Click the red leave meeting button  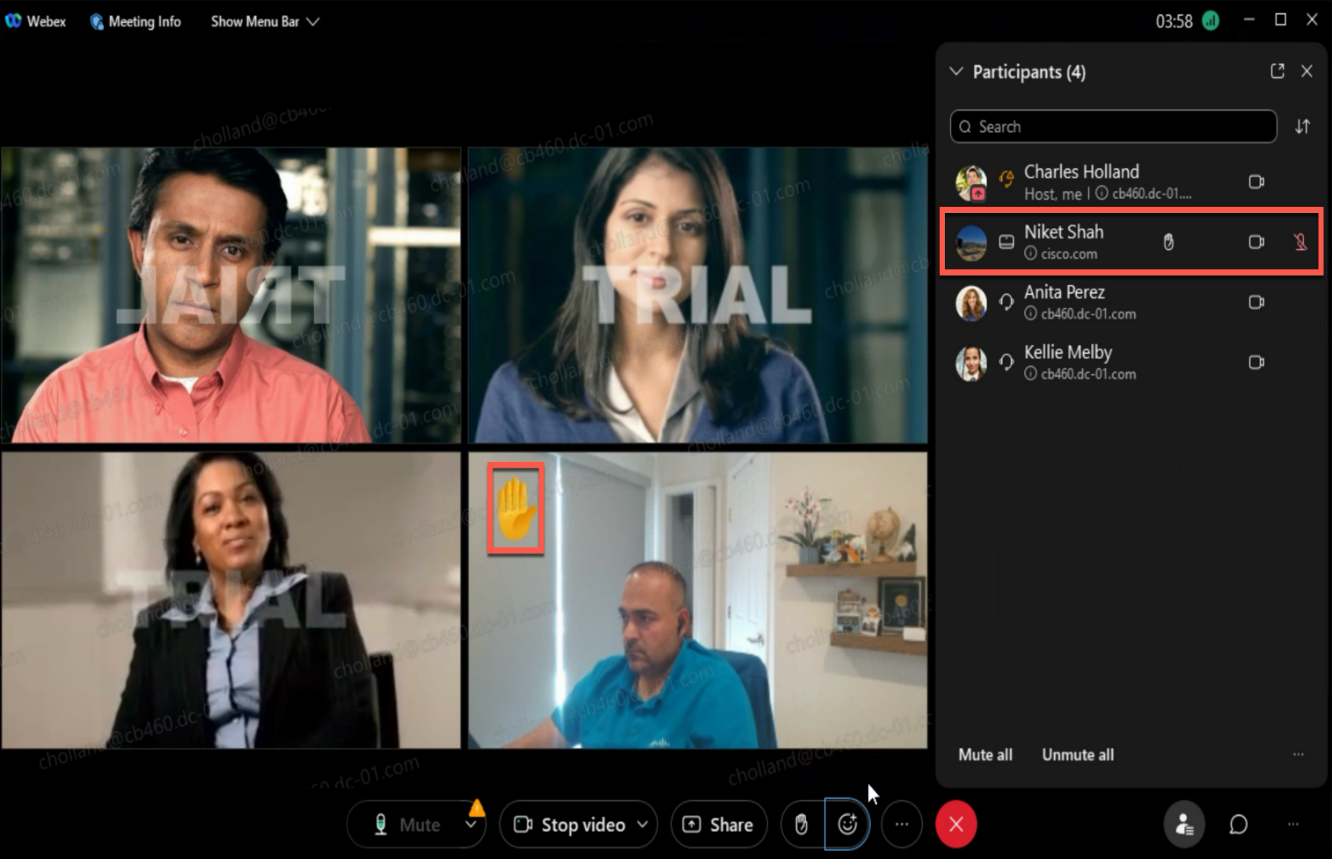[956, 825]
